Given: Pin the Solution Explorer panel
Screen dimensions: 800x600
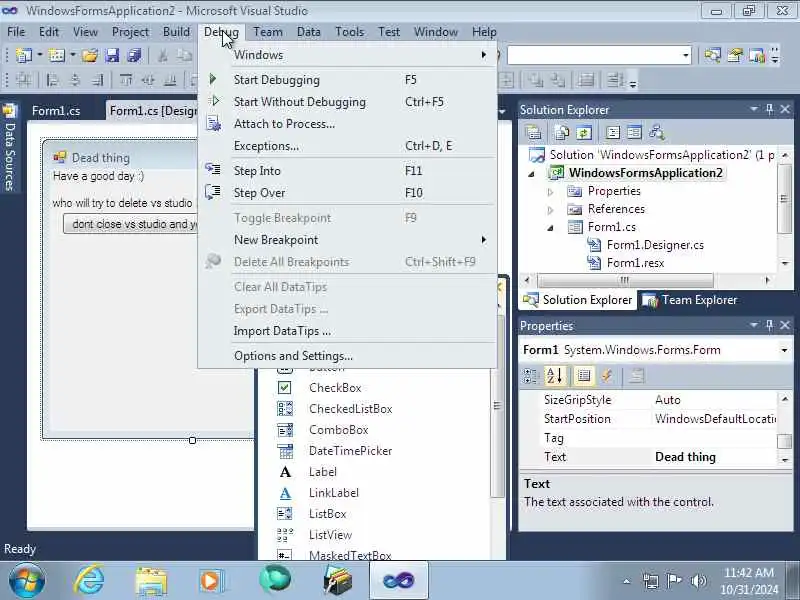Looking at the screenshot, I should (770, 109).
